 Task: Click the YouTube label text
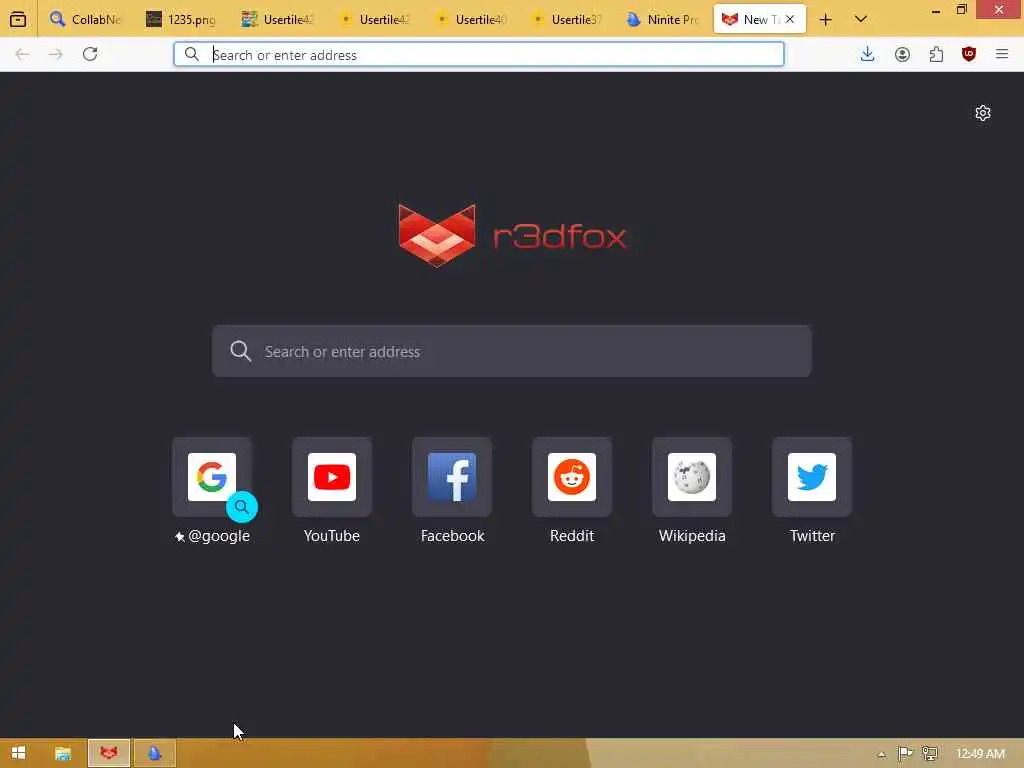[332, 536]
